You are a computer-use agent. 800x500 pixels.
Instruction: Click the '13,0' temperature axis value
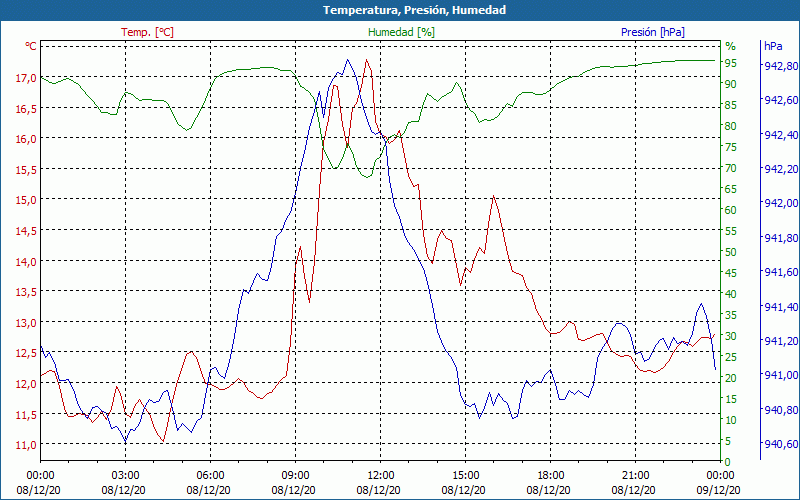pos(26,323)
